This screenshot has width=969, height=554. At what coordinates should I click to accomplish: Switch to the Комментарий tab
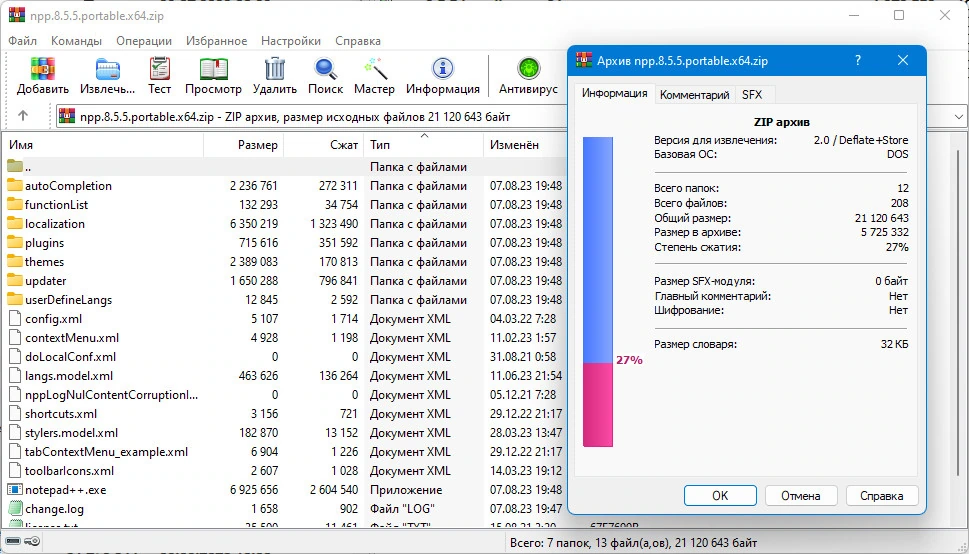(x=695, y=95)
